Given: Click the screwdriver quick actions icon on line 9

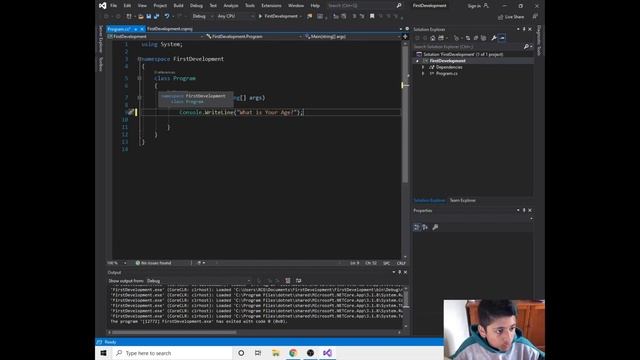Looking at the screenshot, I should [x=131, y=112].
